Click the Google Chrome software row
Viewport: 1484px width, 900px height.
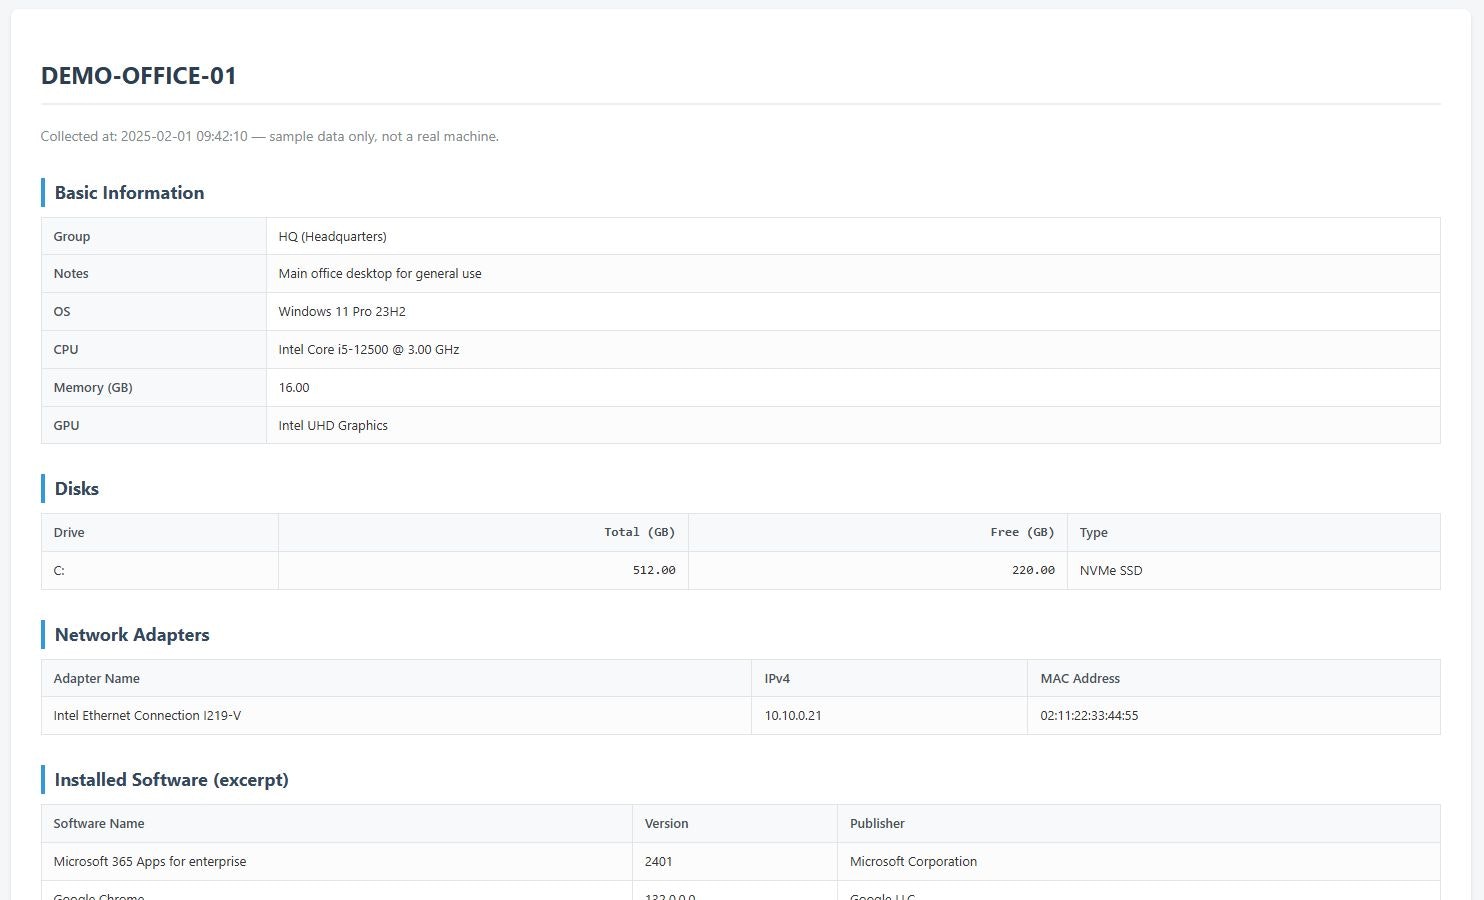98,895
